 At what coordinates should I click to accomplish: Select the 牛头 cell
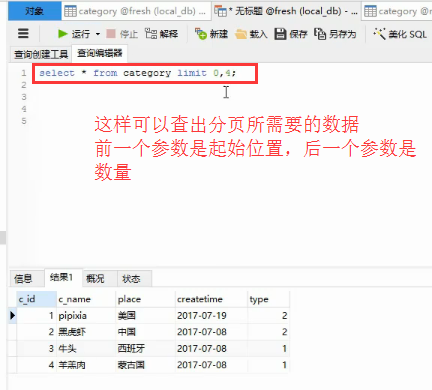tap(86, 348)
